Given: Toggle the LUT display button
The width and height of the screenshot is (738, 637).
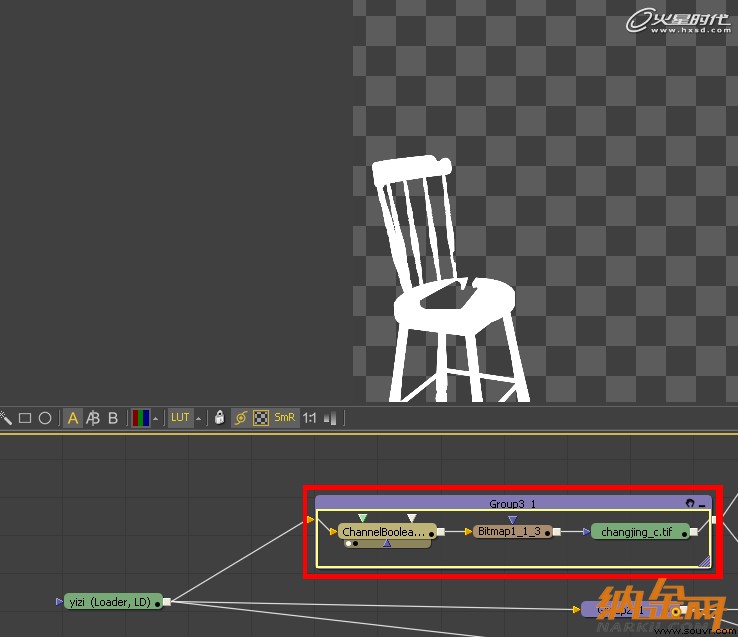Looking at the screenshot, I should coord(180,418).
